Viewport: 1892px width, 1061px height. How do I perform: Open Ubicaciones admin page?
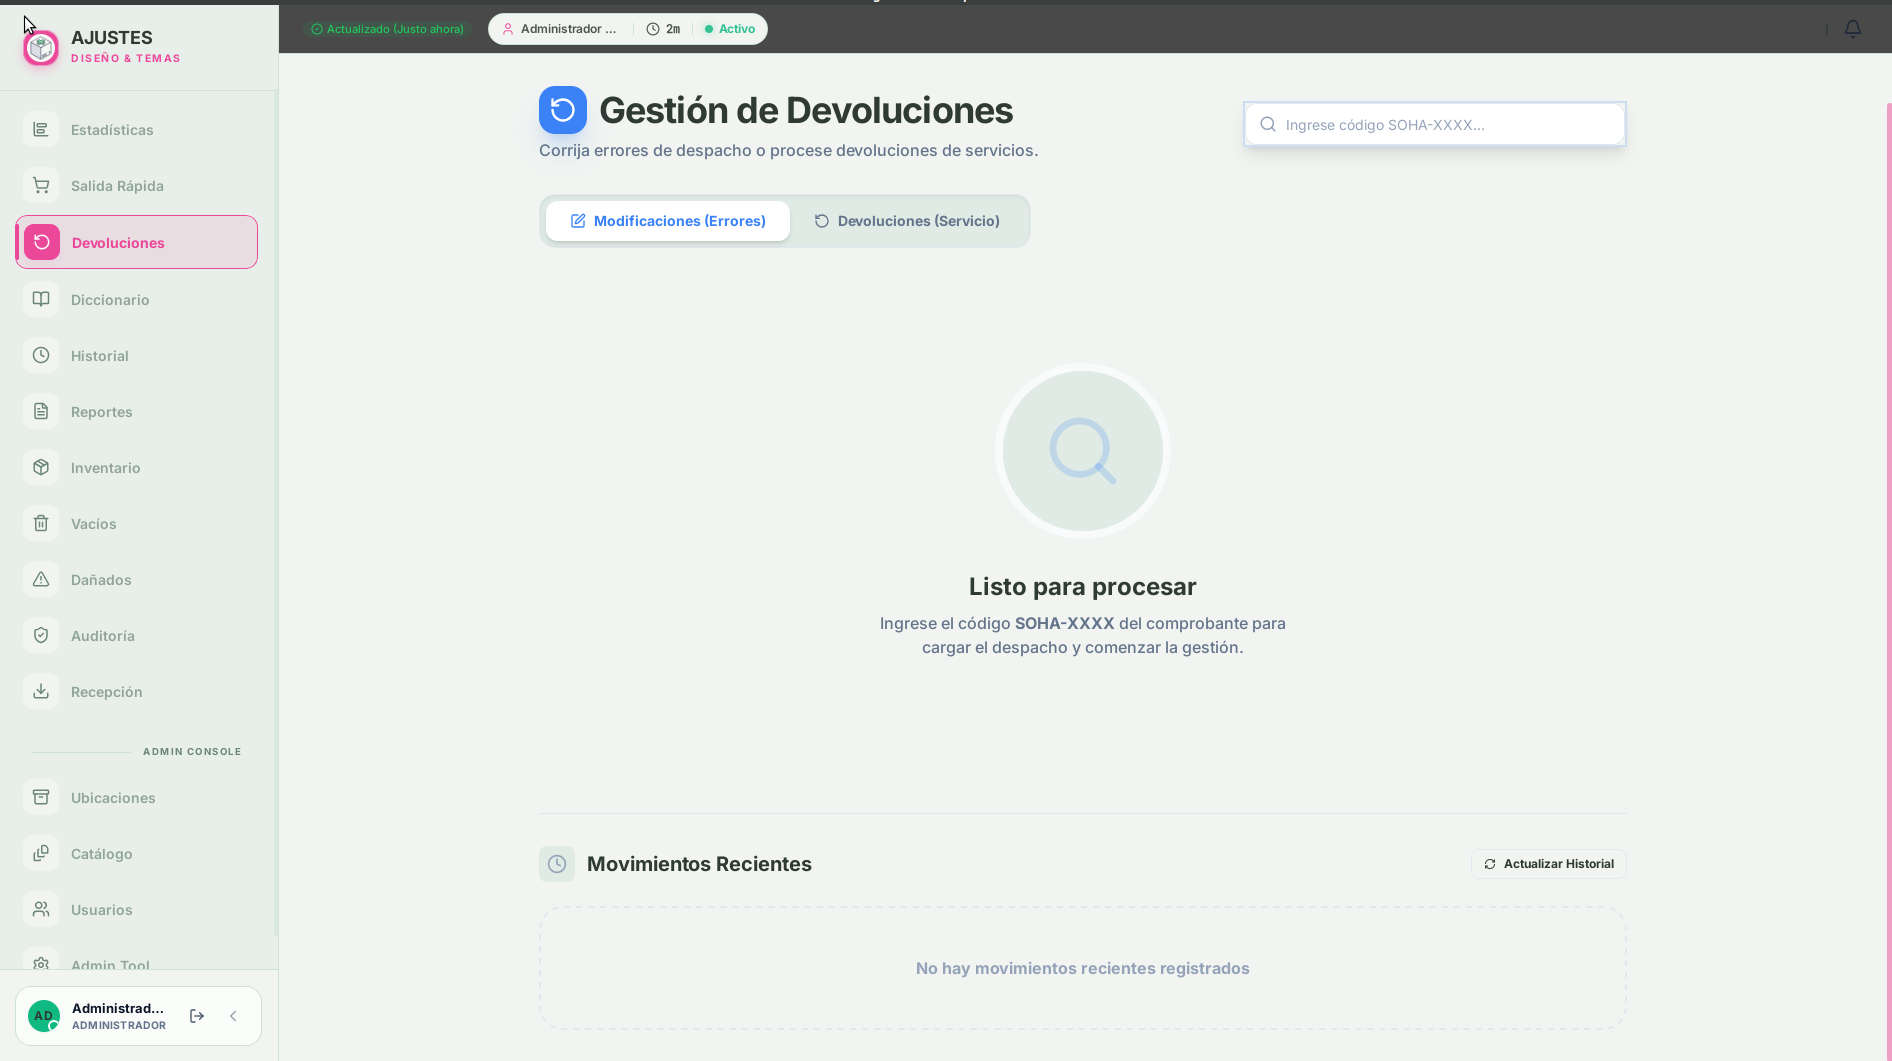tap(137, 797)
